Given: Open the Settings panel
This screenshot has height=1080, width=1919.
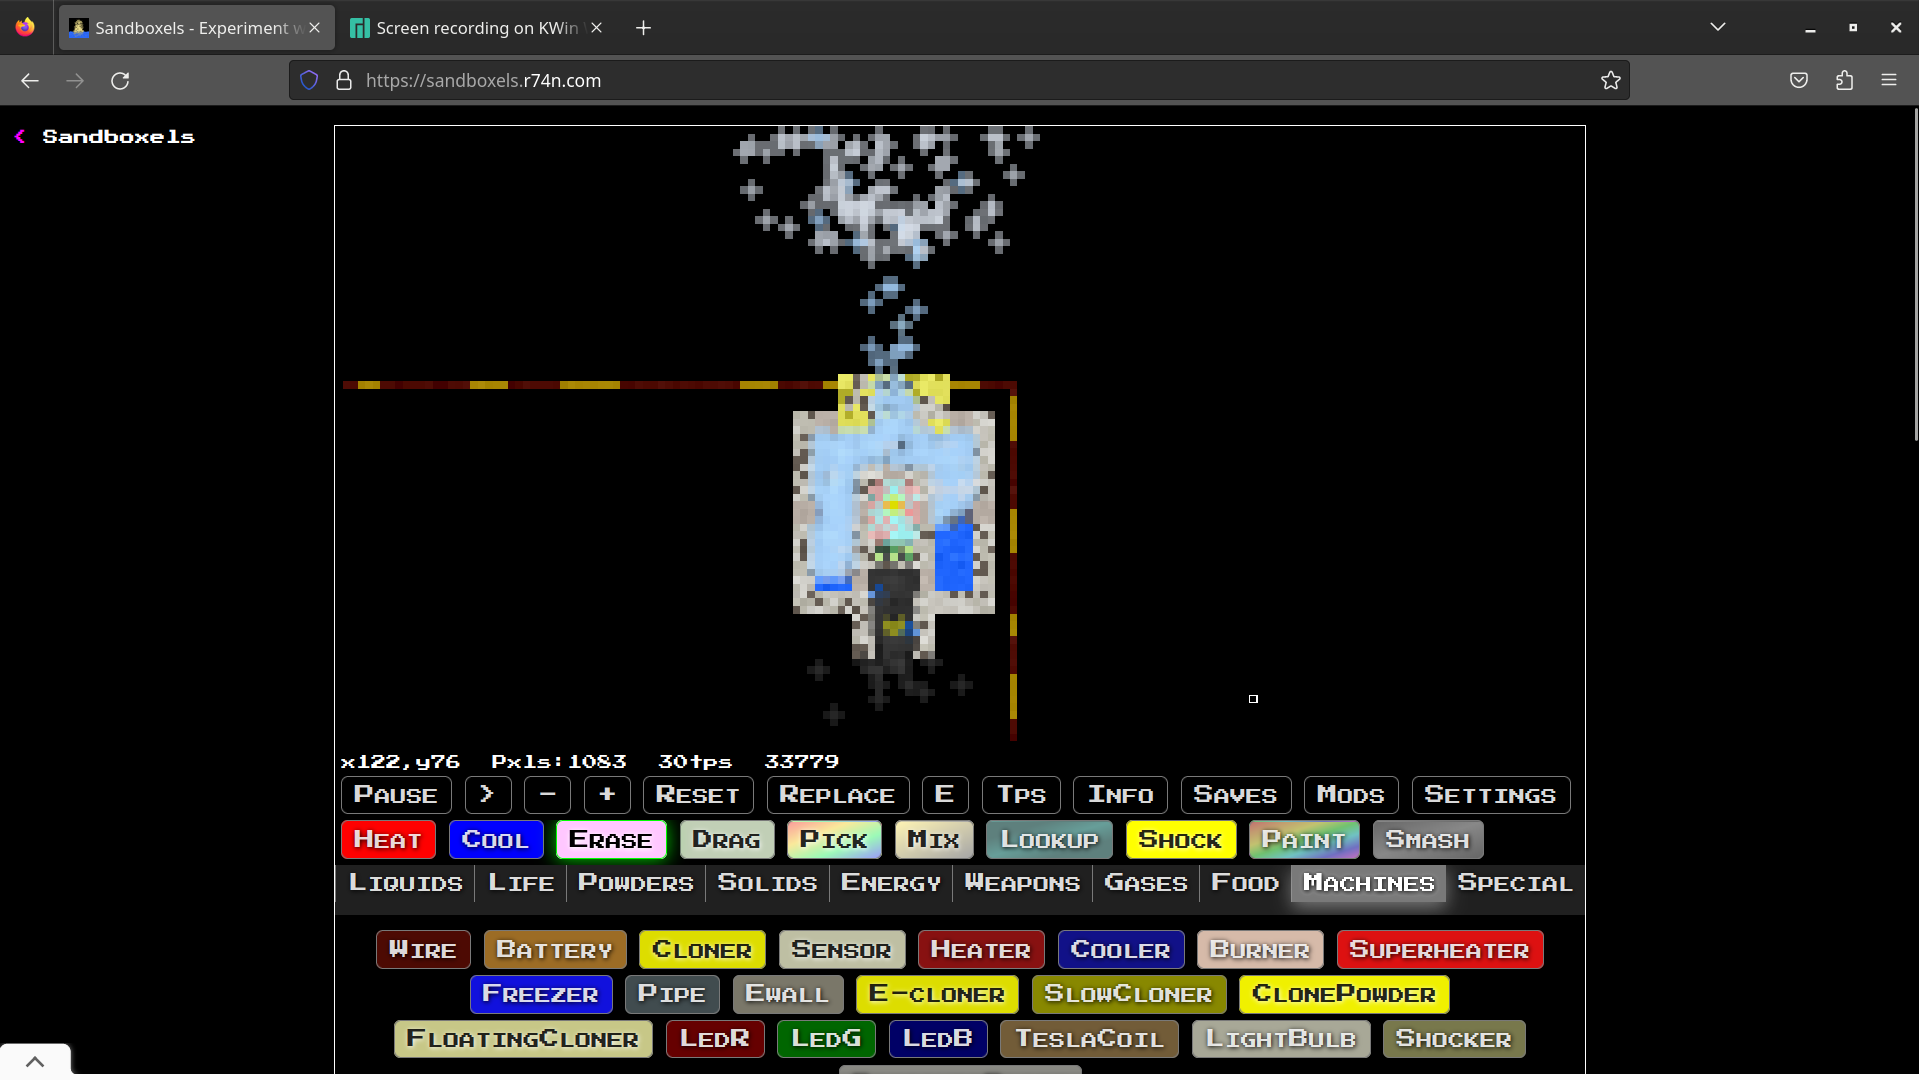Looking at the screenshot, I should pos(1491,795).
